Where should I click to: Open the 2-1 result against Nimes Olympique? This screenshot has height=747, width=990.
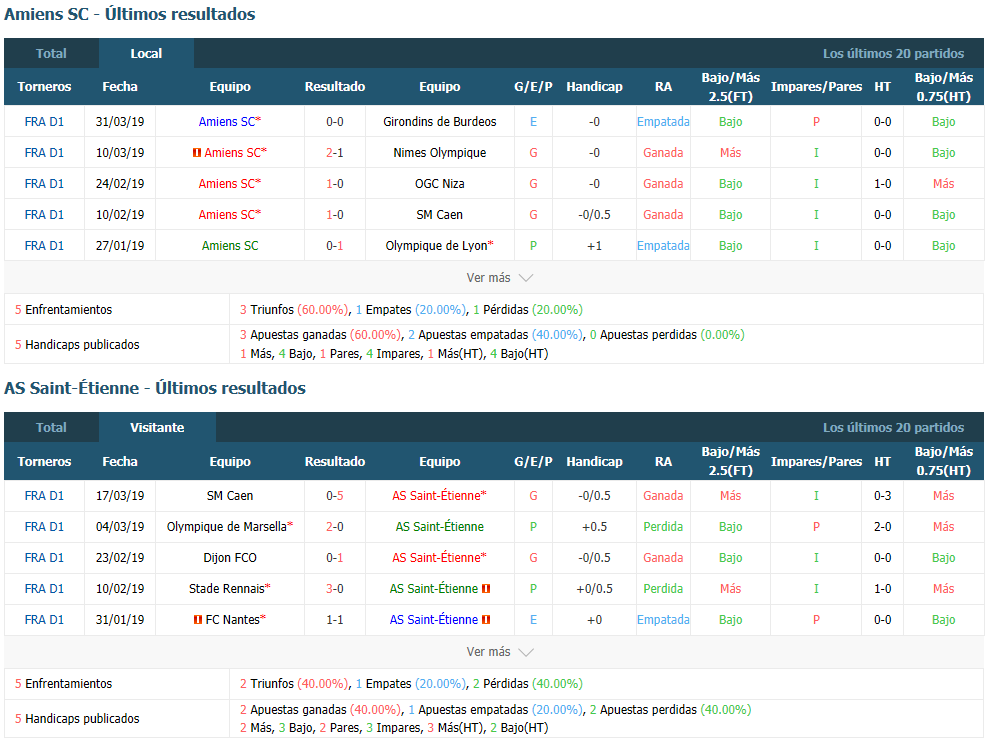(335, 153)
